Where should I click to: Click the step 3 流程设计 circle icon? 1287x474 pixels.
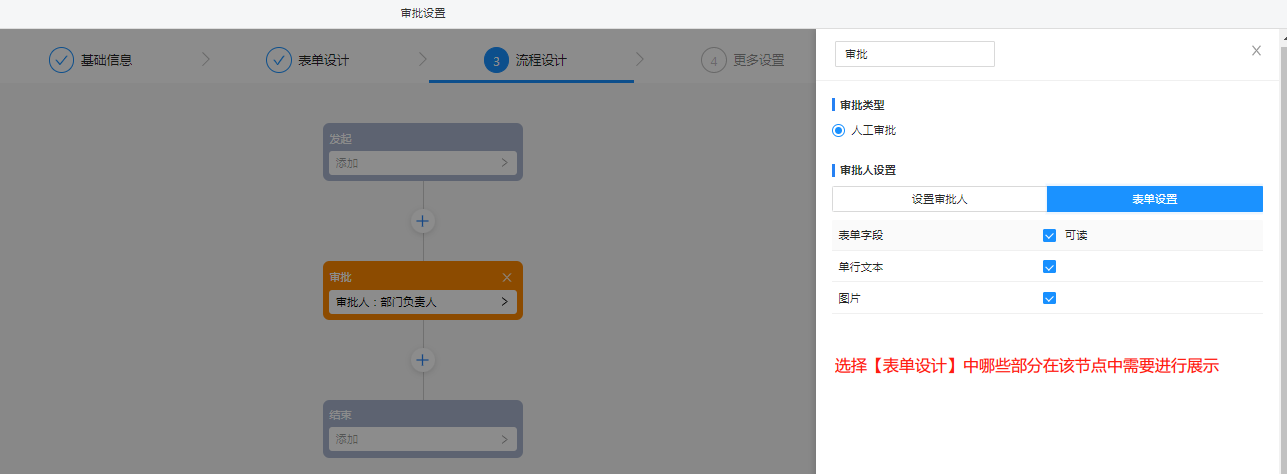click(x=496, y=60)
